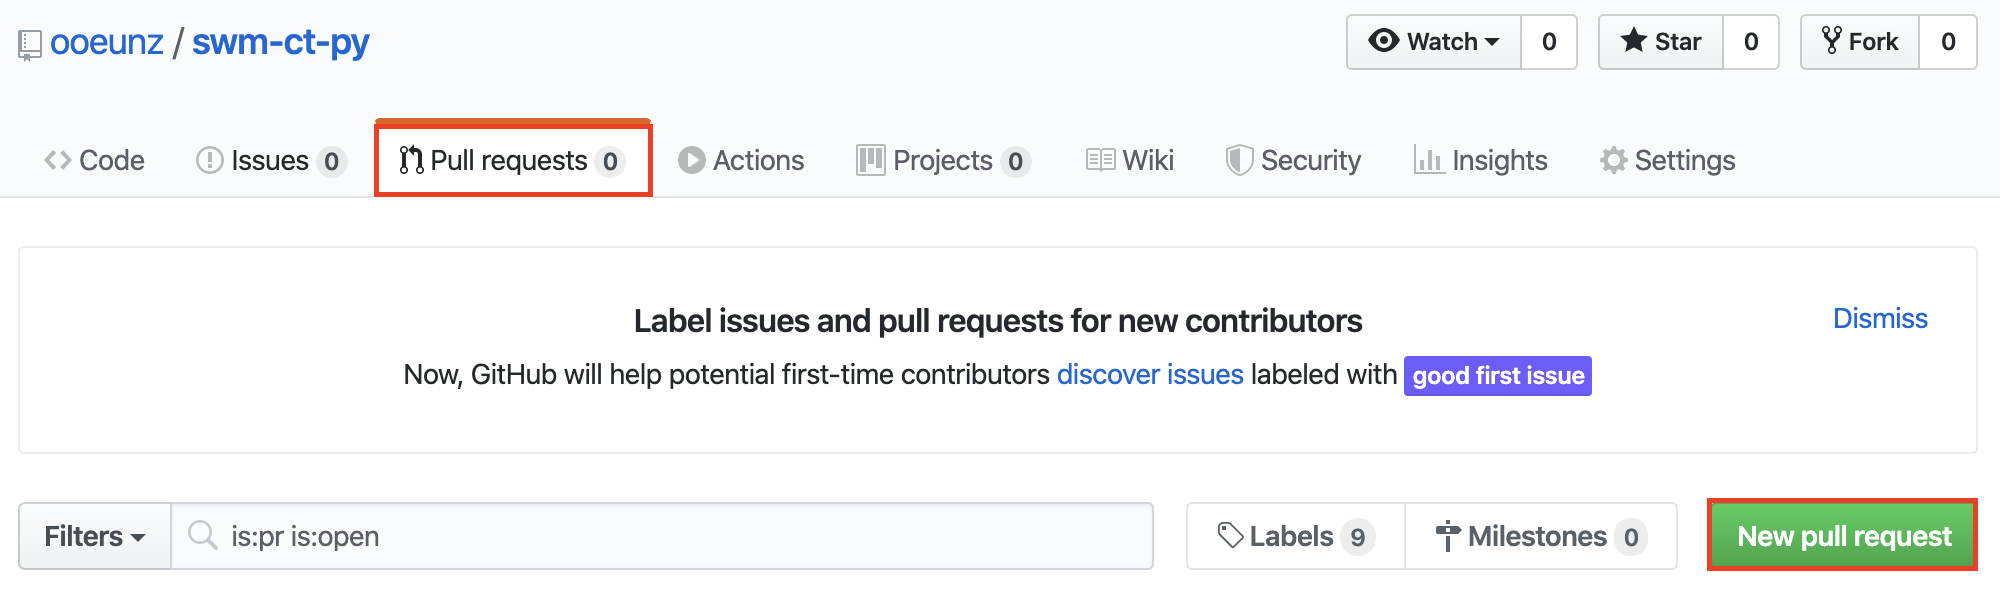This screenshot has width=2000, height=592.
Task: Expand the Filters dropdown
Action: point(95,536)
